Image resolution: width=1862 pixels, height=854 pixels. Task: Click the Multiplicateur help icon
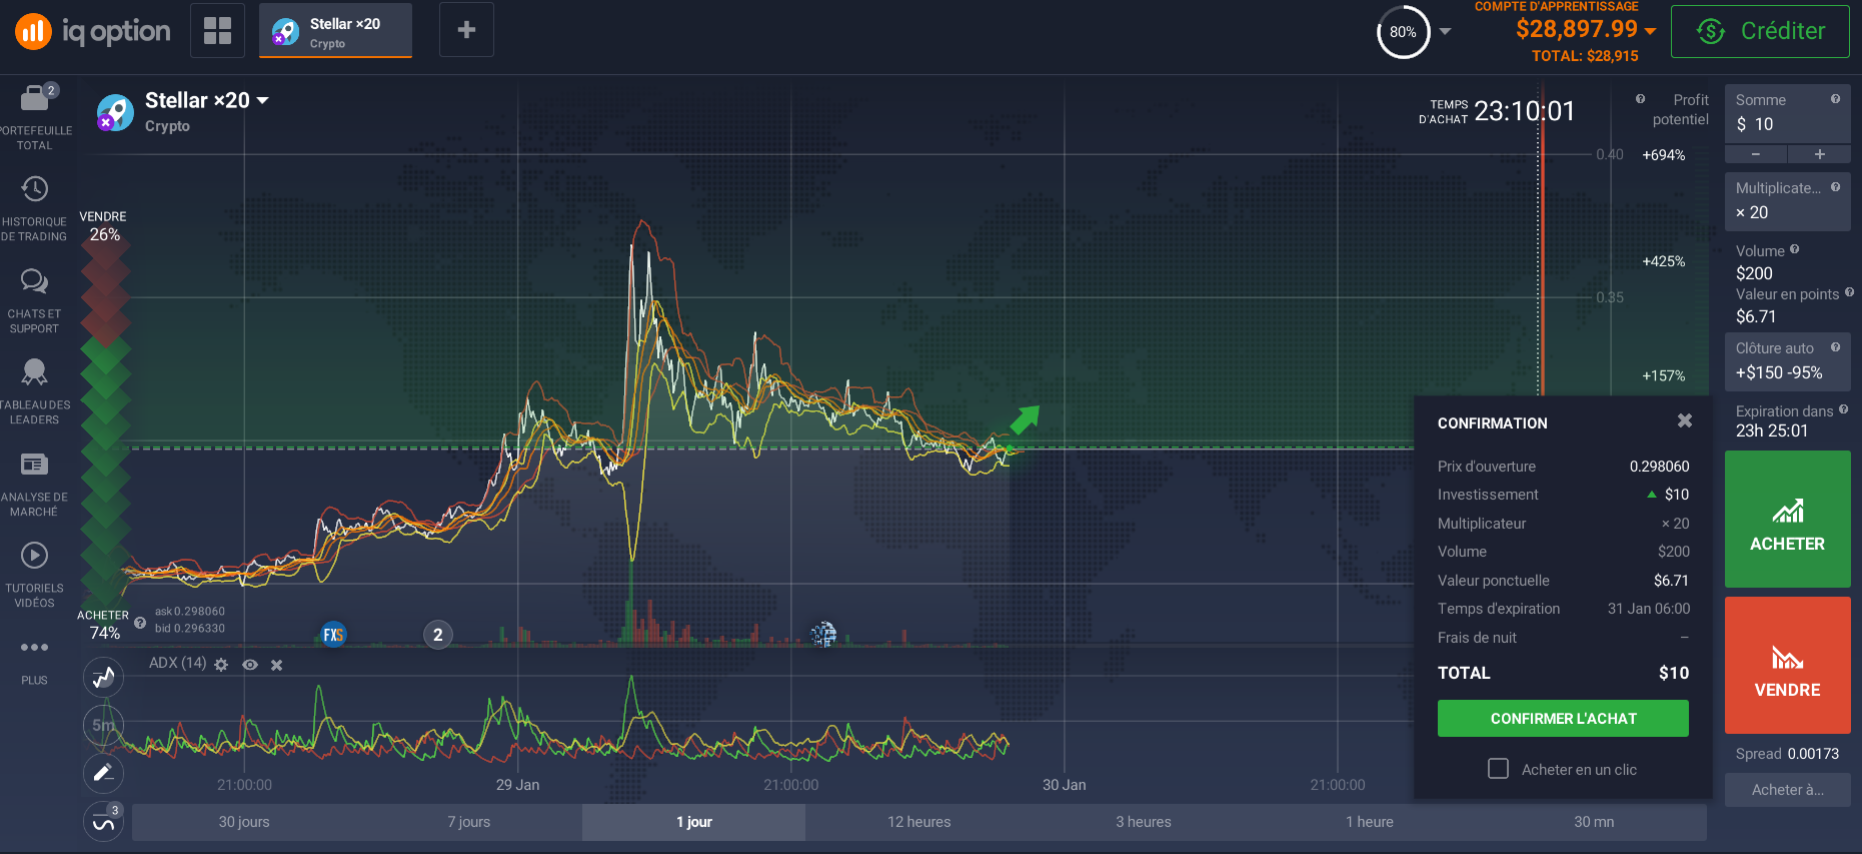[x=1836, y=187]
